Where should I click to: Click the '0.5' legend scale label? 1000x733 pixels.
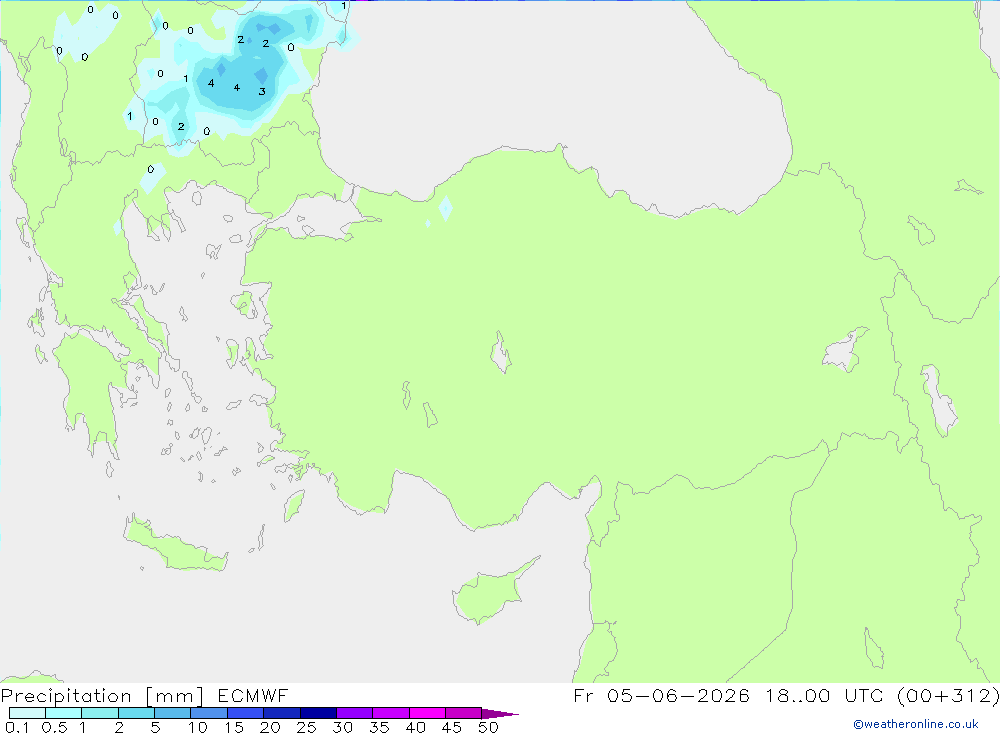[x=54, y=727]
